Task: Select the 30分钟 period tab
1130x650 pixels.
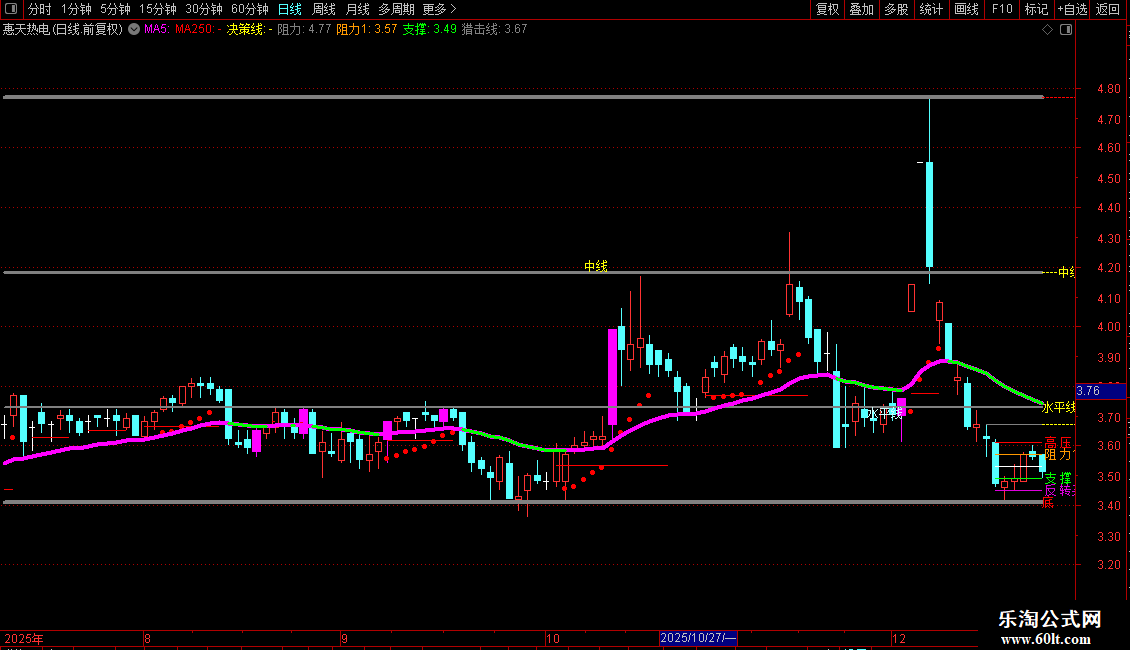Action: pyautogui.click(x=204, y=9)
